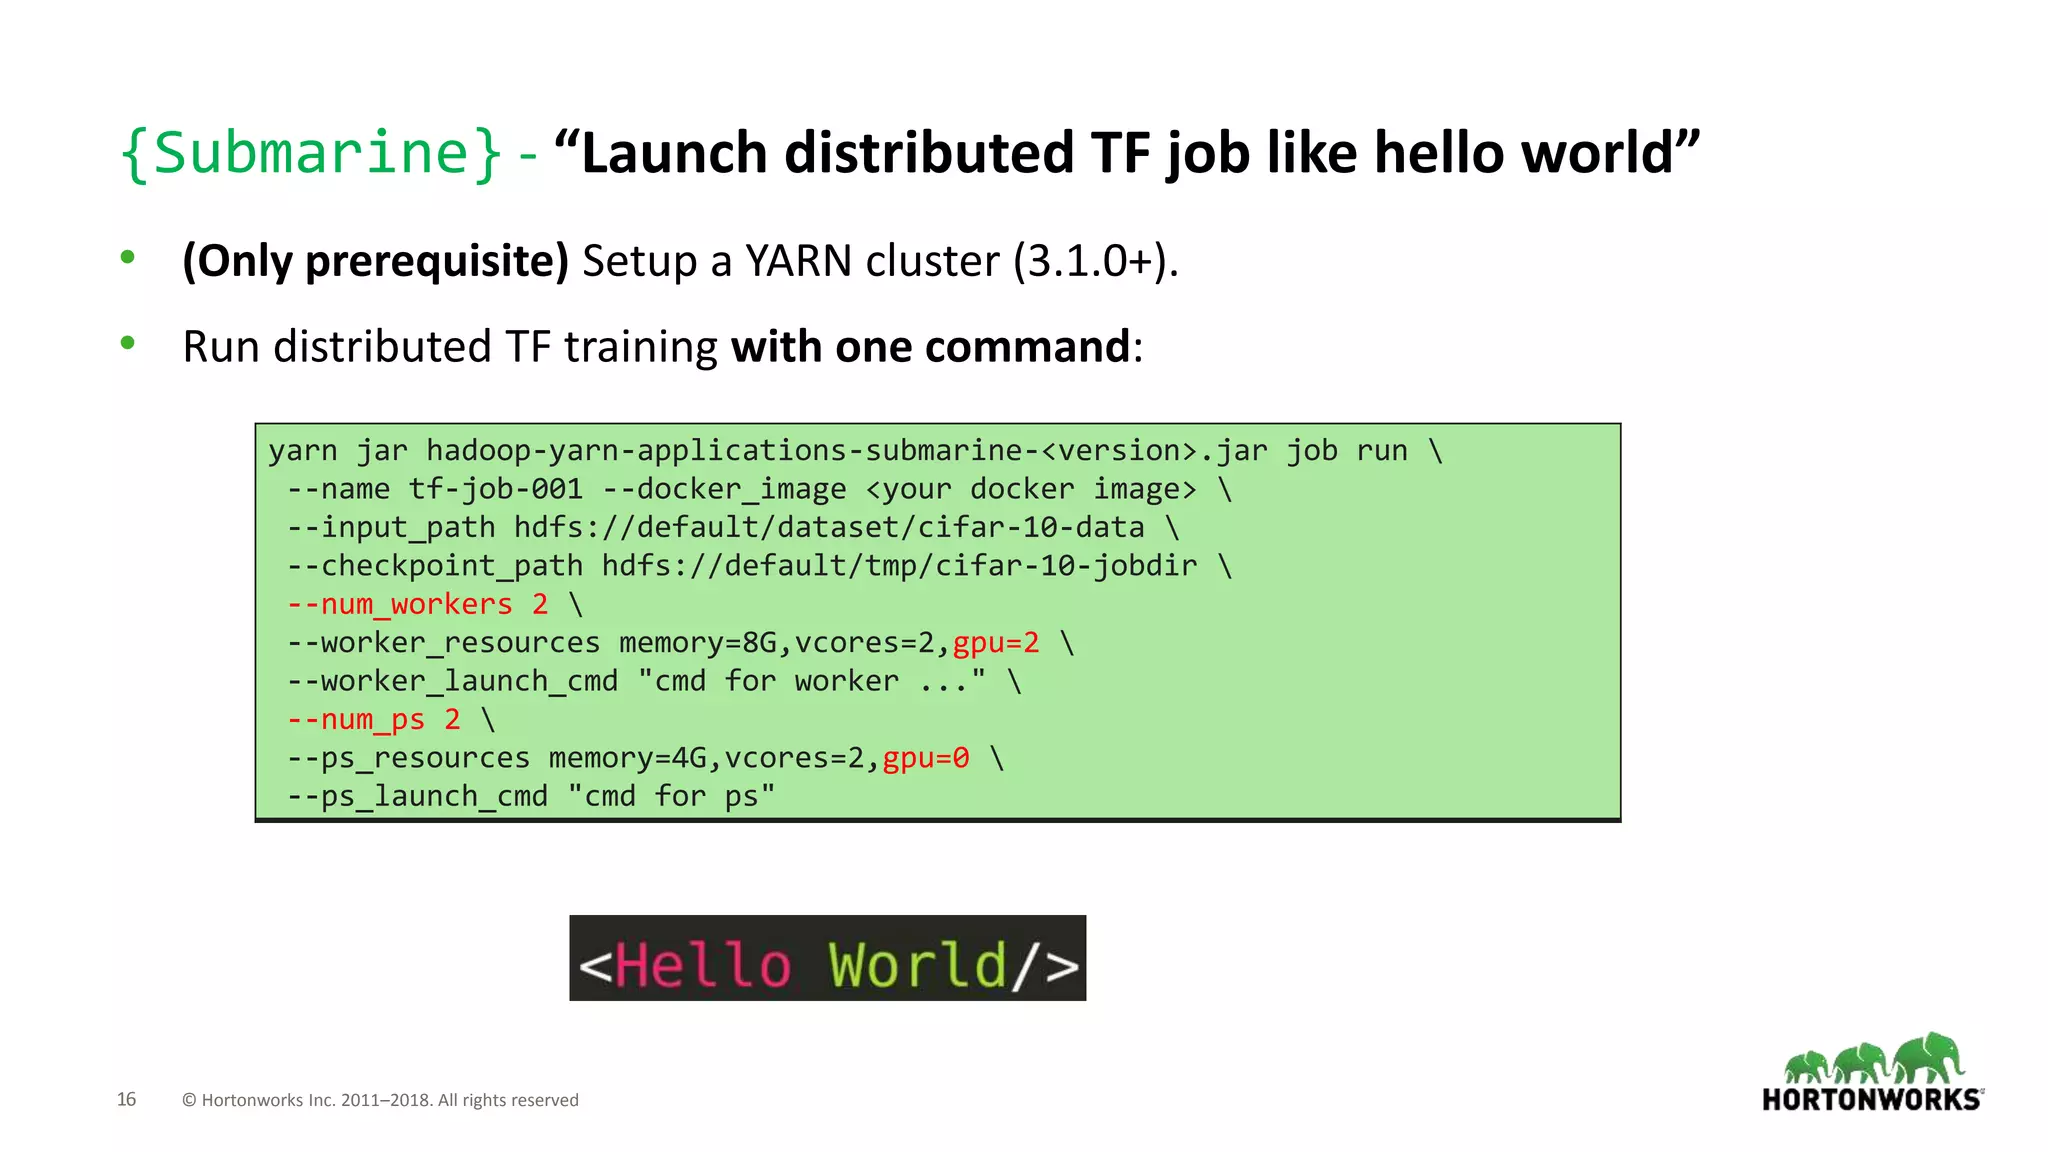Click the "--worker_launch_cmd" line
Image resolution: width=2048 pixels, height=1152 pixels.
click(x=654, y=681)
